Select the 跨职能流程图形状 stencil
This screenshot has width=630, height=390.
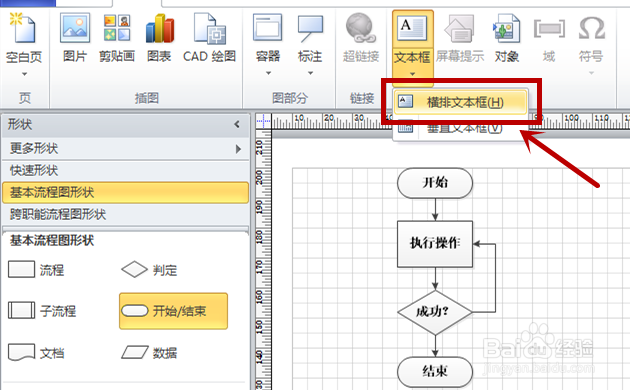125,214
